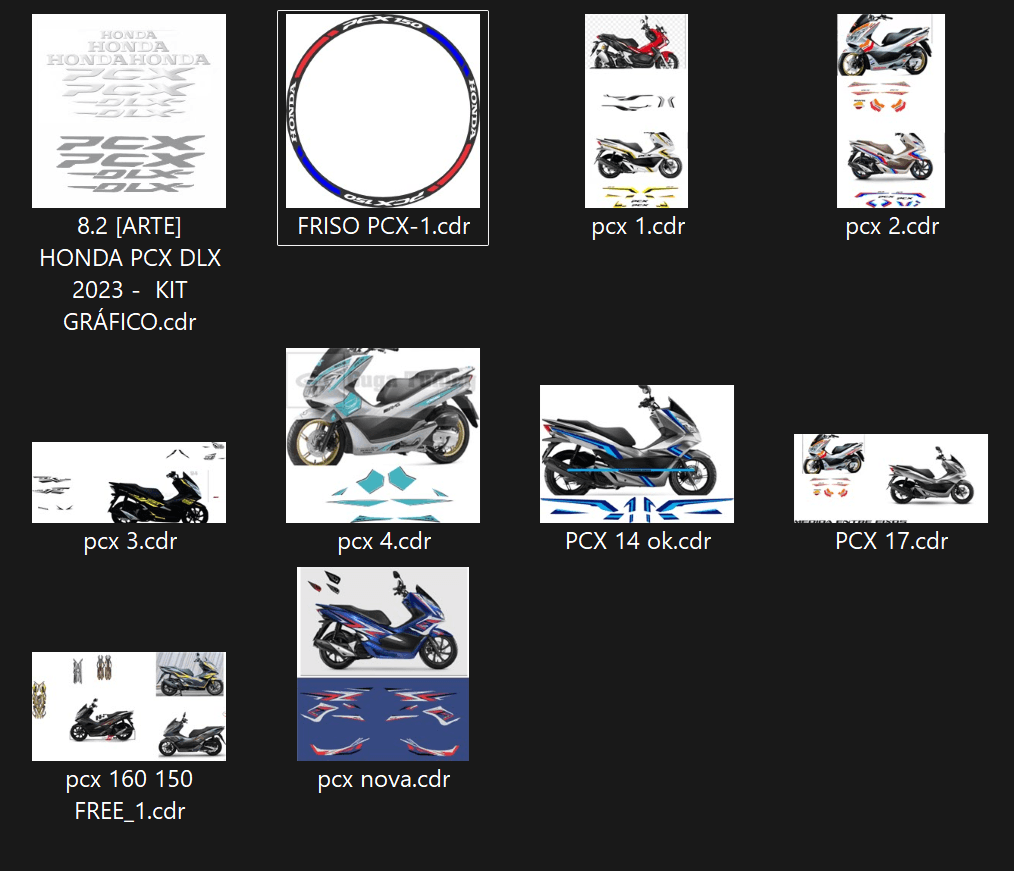Click the 'pcx 3.cdr' filename label

coord(130,542)
